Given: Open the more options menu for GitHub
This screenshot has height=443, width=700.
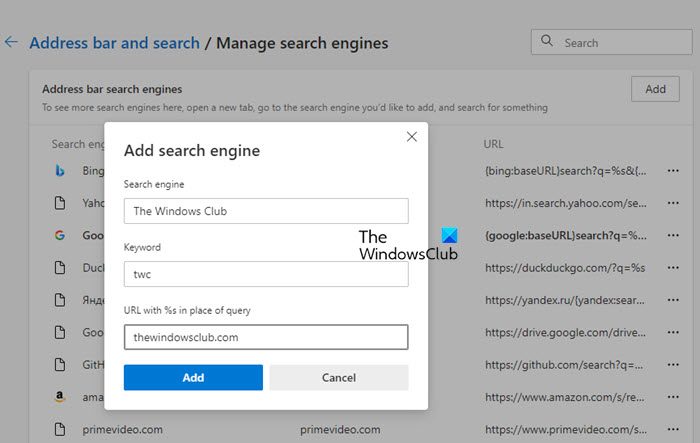Looking at the screenshot, I should click(673, 365).
